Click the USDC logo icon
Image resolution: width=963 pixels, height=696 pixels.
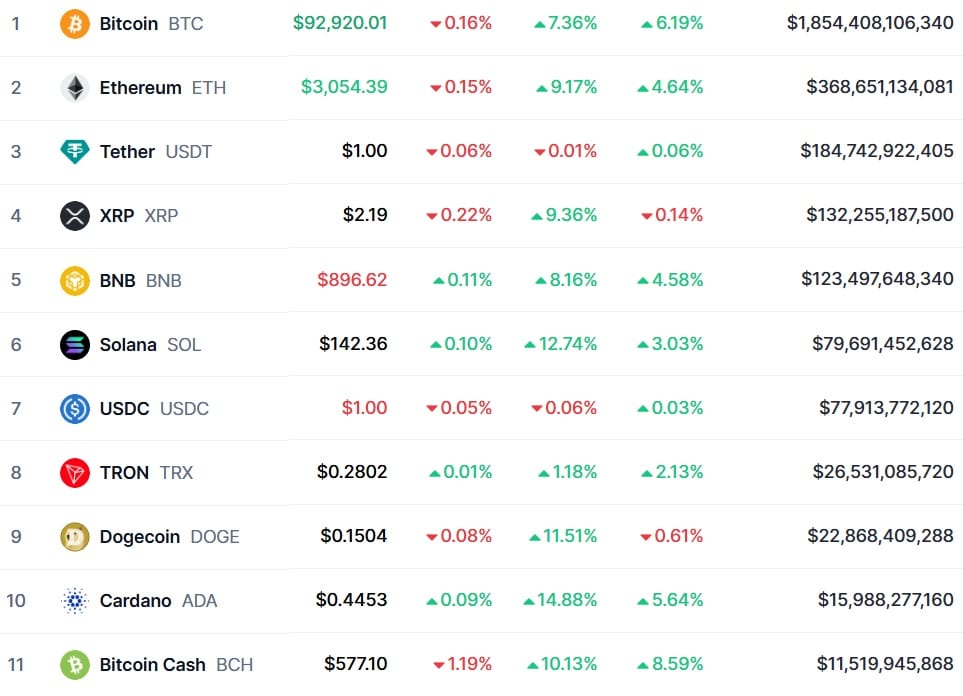(75, 409)
